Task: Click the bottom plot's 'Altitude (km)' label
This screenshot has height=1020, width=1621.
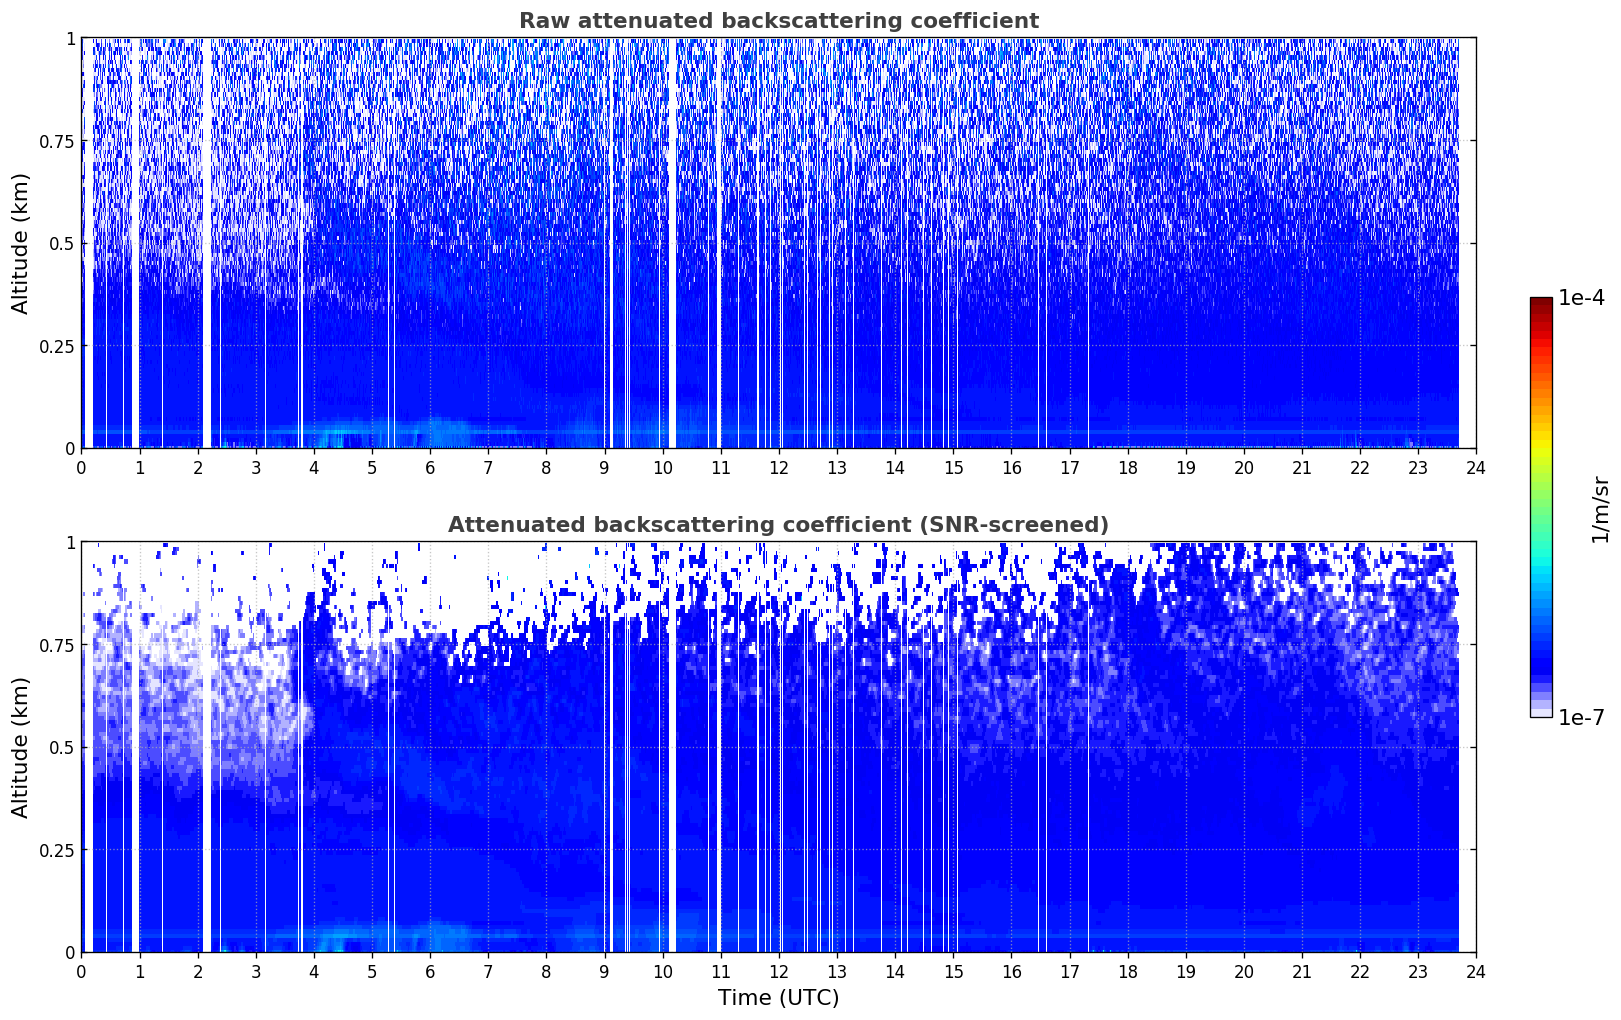Action: click(21, 747)
